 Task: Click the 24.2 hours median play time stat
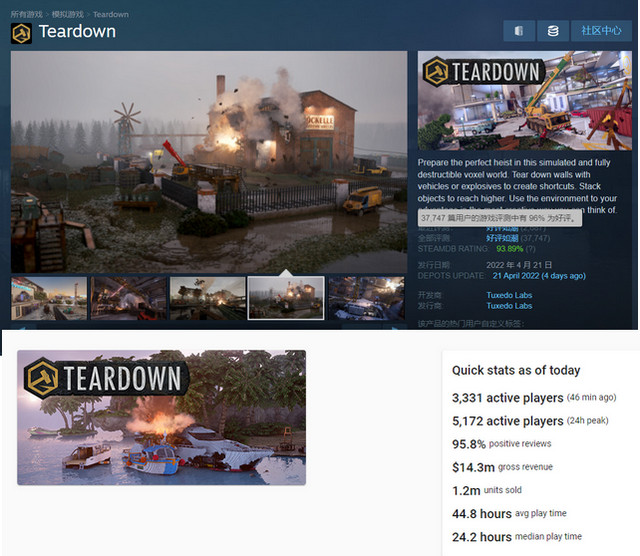point(517,537)
